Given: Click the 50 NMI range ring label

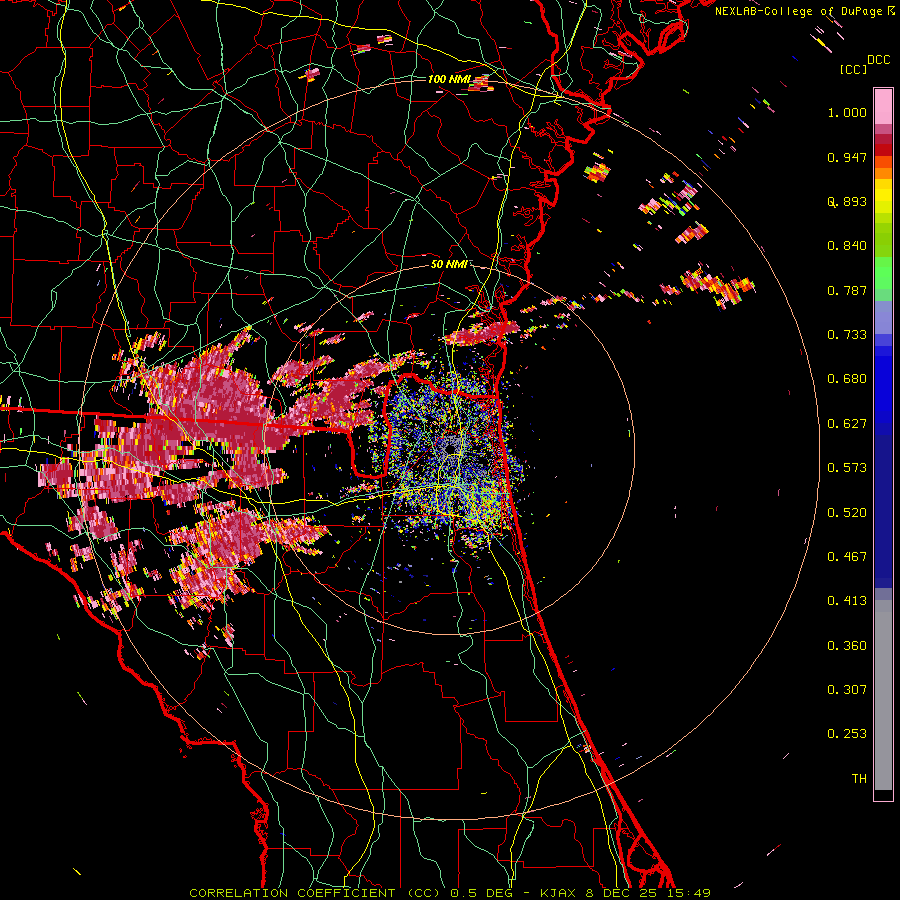Looking at the screenshot, I should tap(449, 264).
